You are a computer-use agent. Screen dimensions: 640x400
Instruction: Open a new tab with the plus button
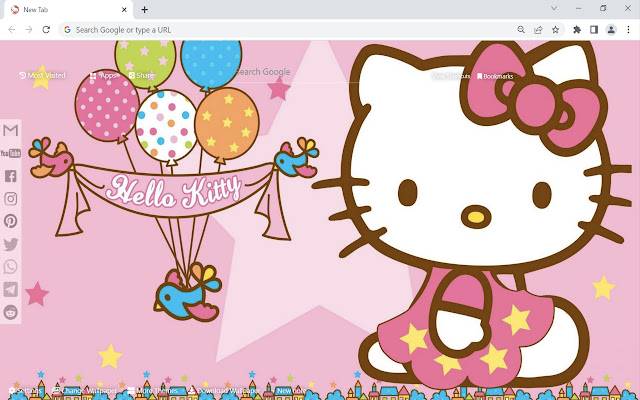(144, 10)
